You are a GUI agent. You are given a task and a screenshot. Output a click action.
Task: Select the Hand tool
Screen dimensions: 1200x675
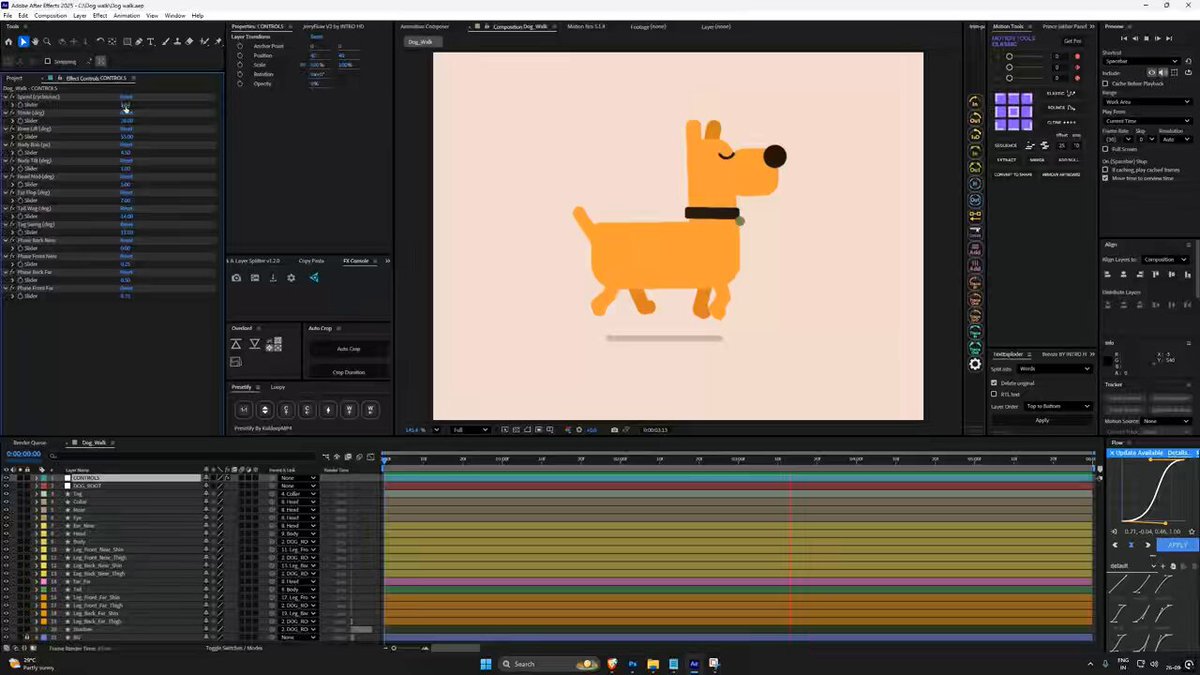[35, 42]
